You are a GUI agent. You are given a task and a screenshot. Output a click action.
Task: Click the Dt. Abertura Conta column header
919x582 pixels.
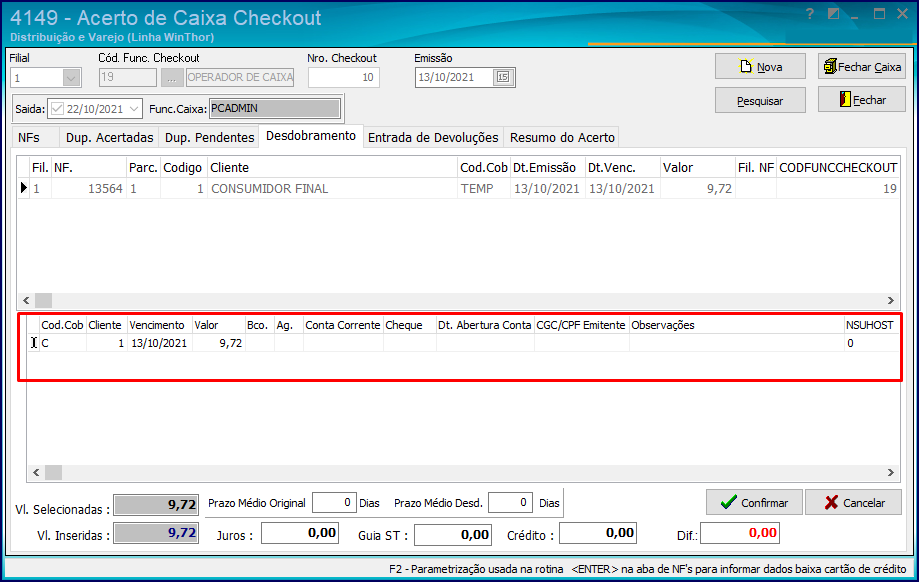[485, 325]
